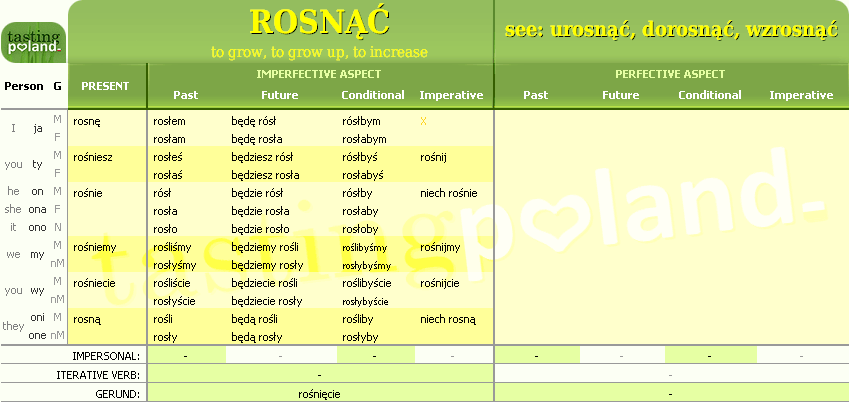Click the conditional form 'rósłby'
The image size is (849, 402).
(x=357, y=193)
